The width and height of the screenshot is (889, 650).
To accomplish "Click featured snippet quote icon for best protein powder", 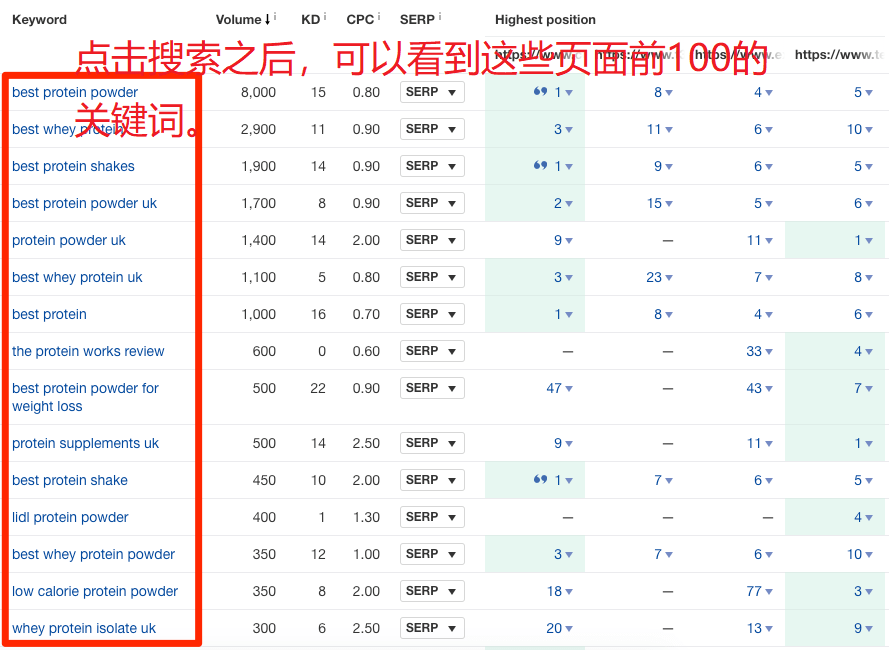I will click(x=540, y=92).
